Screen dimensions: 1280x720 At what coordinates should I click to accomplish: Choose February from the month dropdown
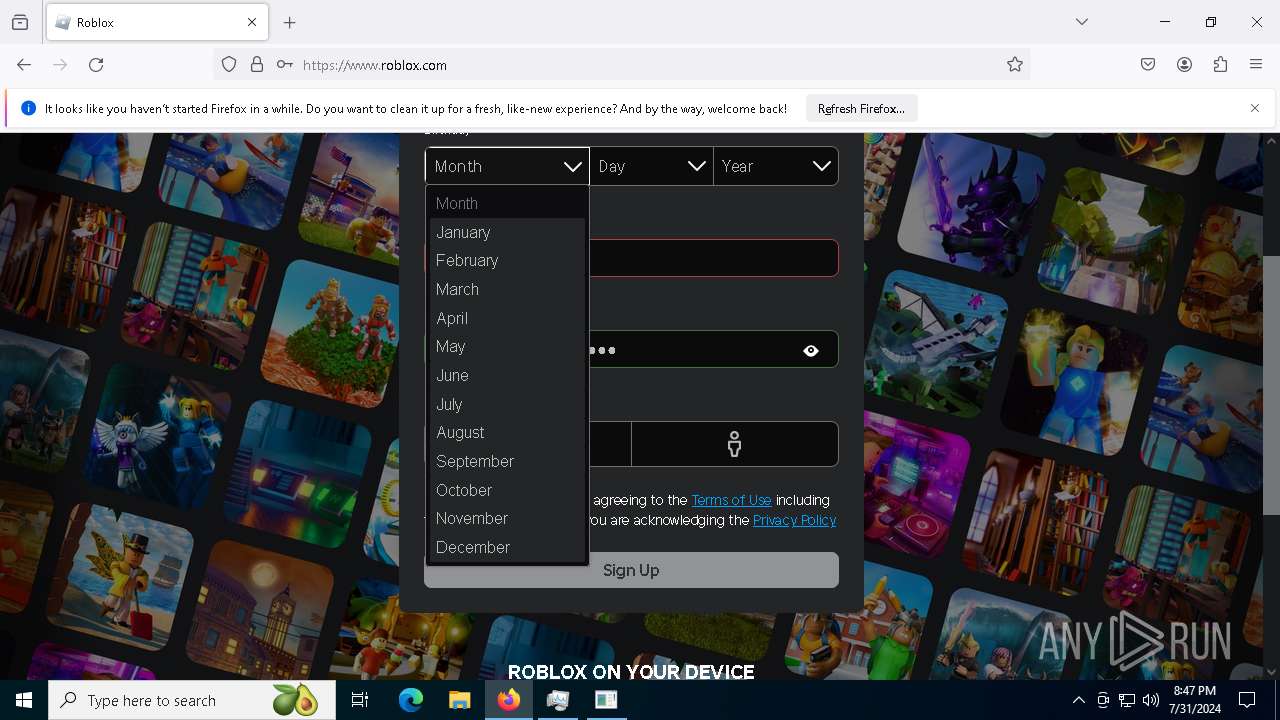coord(506,260)
